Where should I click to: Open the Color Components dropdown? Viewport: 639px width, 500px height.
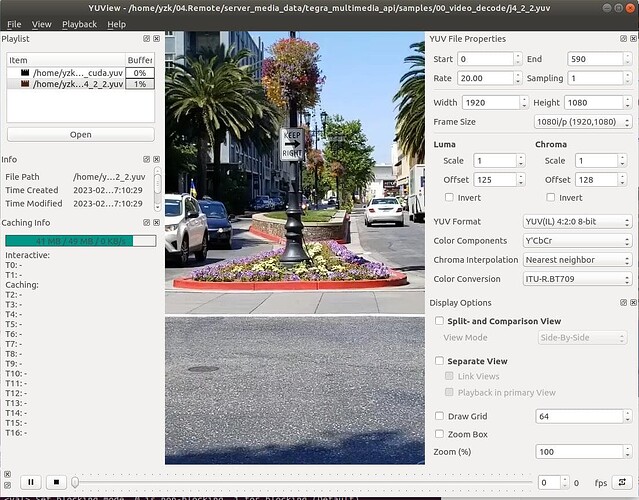[577, 241]
